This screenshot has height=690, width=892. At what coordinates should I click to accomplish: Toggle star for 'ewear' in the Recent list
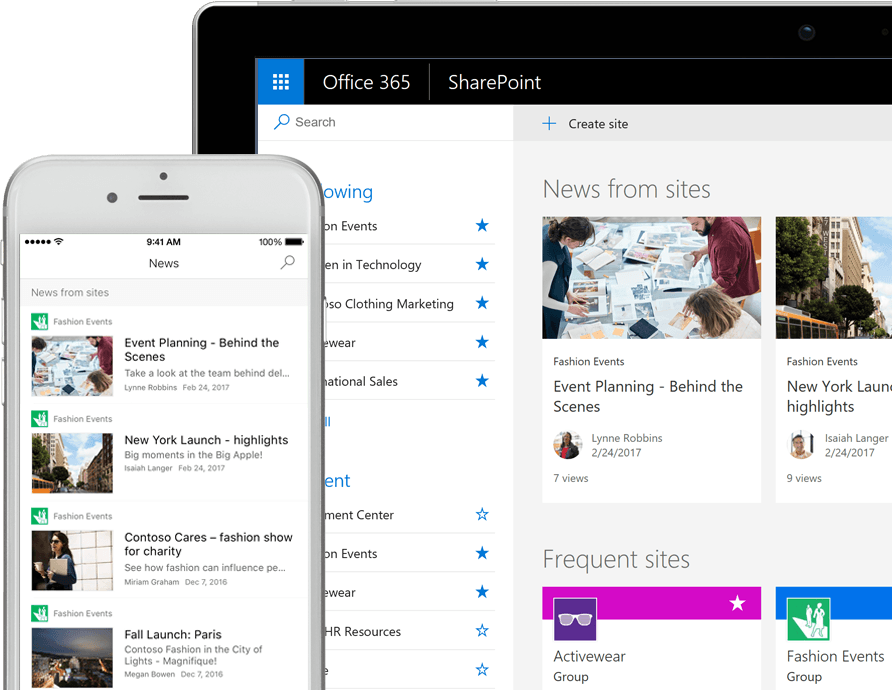point(482,592)
